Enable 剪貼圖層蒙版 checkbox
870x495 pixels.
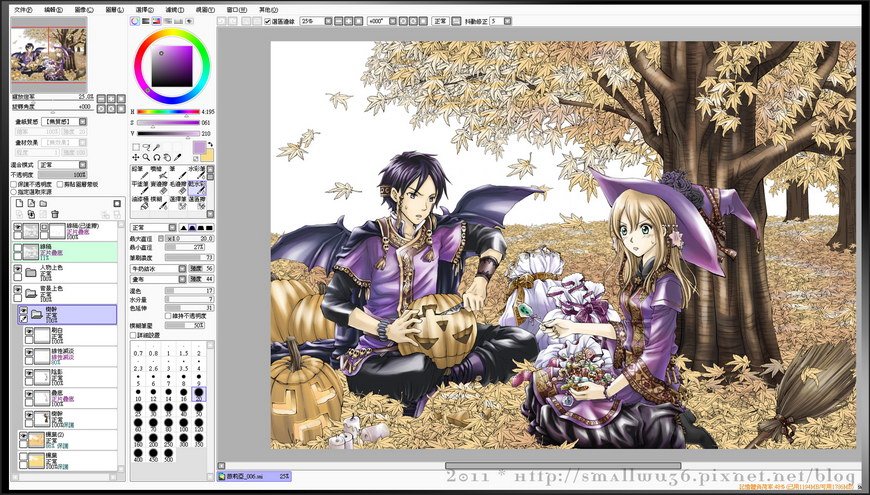pyautogui.click(x=60, y=184)
